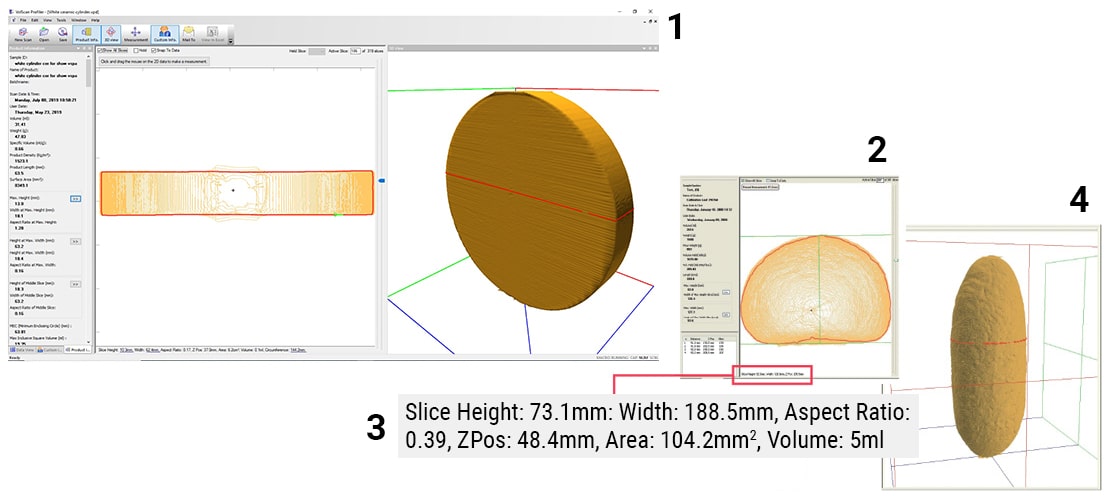Open a file with the Open icon
This screenshot has width=1110, height=496.
coord(44,34)
